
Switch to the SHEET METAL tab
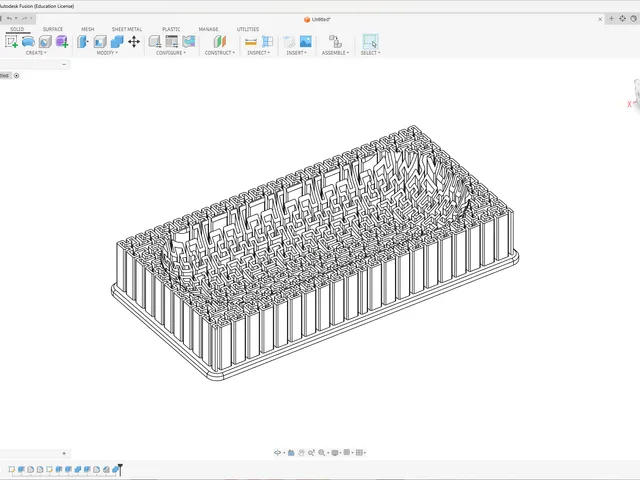click(x=127, y=29)
